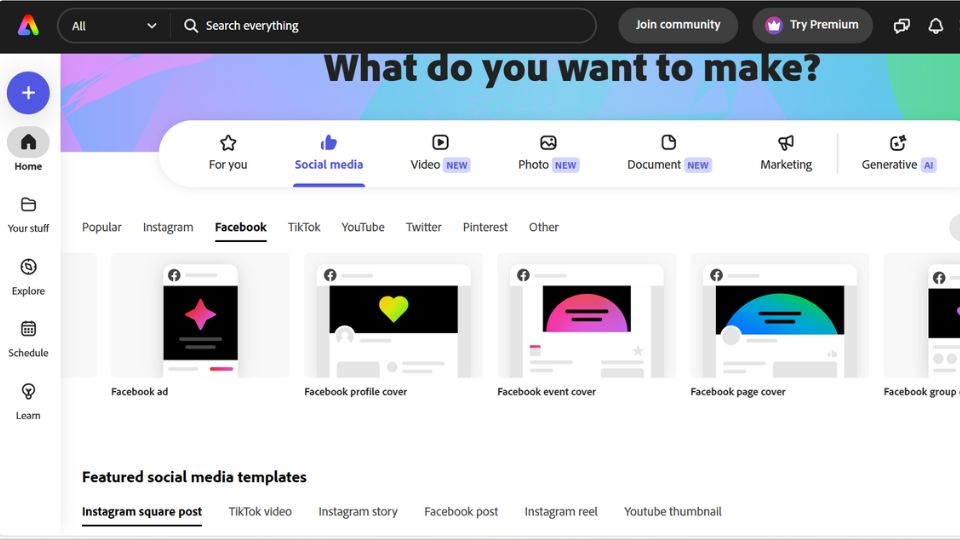Click the Facebook page cover label

738,392
